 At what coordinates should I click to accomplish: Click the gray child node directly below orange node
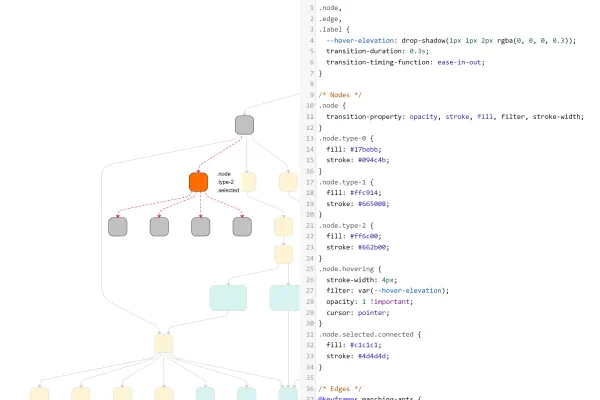(x=201, y=227)
